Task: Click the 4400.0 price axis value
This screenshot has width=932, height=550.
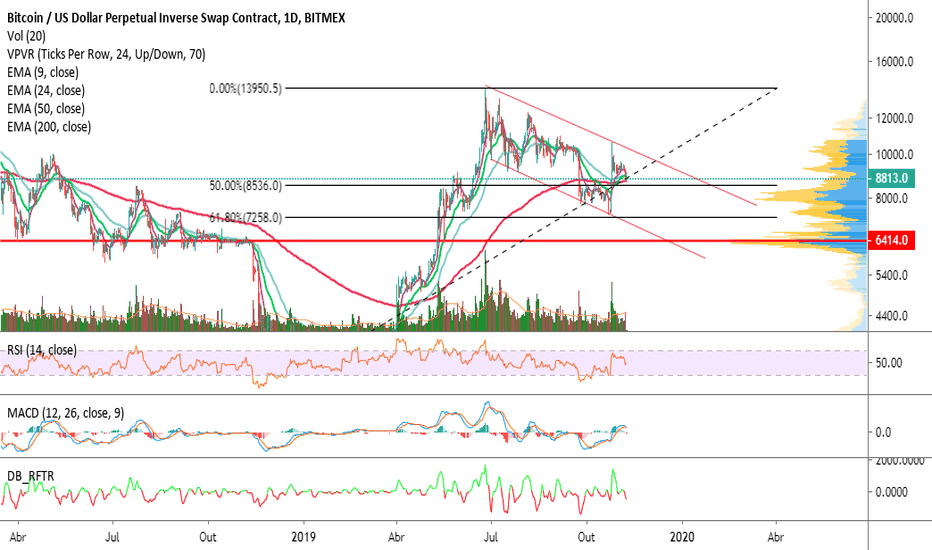Action: [x=892, y=316]
